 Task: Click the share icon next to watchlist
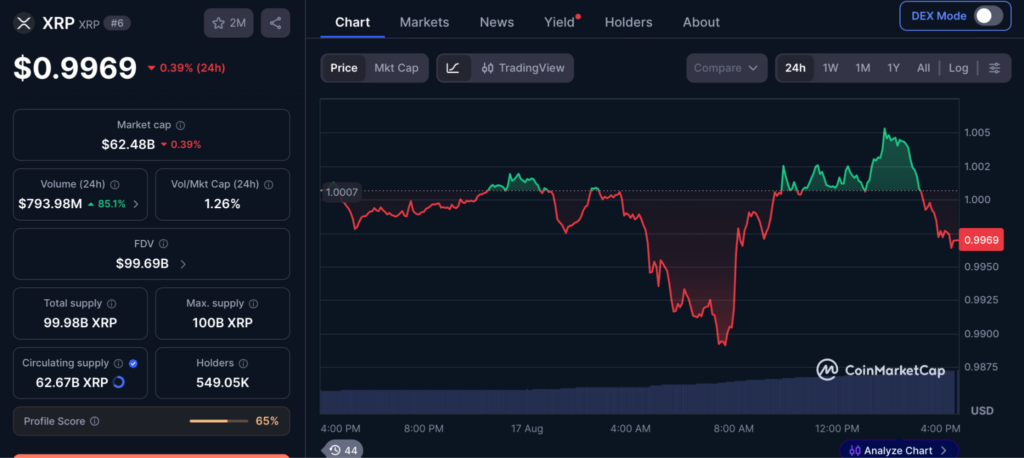[x=276, y=24]
